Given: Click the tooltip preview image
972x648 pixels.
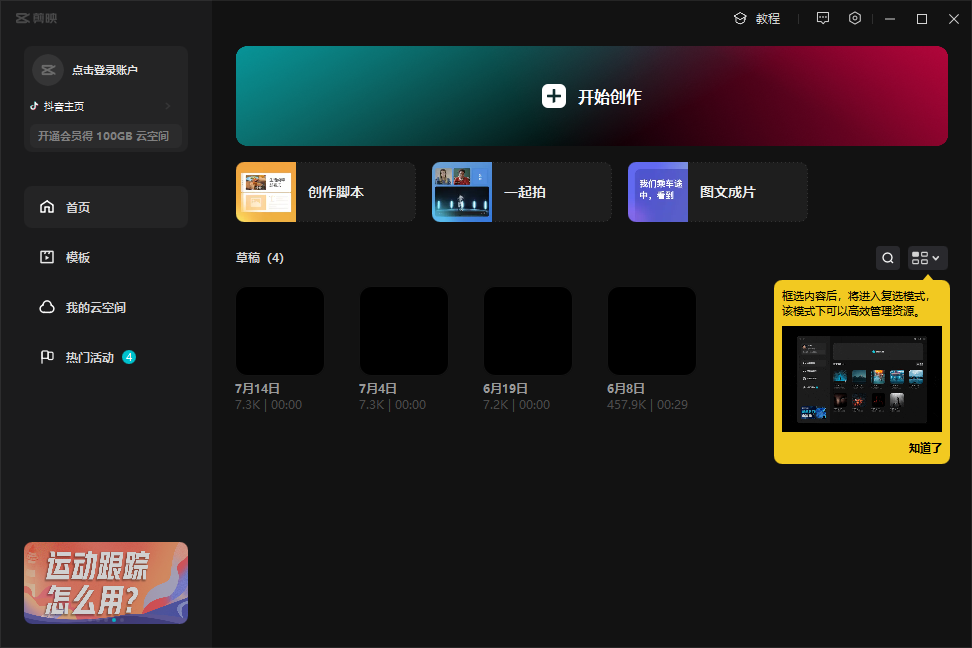Looking at the screenshot, I should point(862,379).
